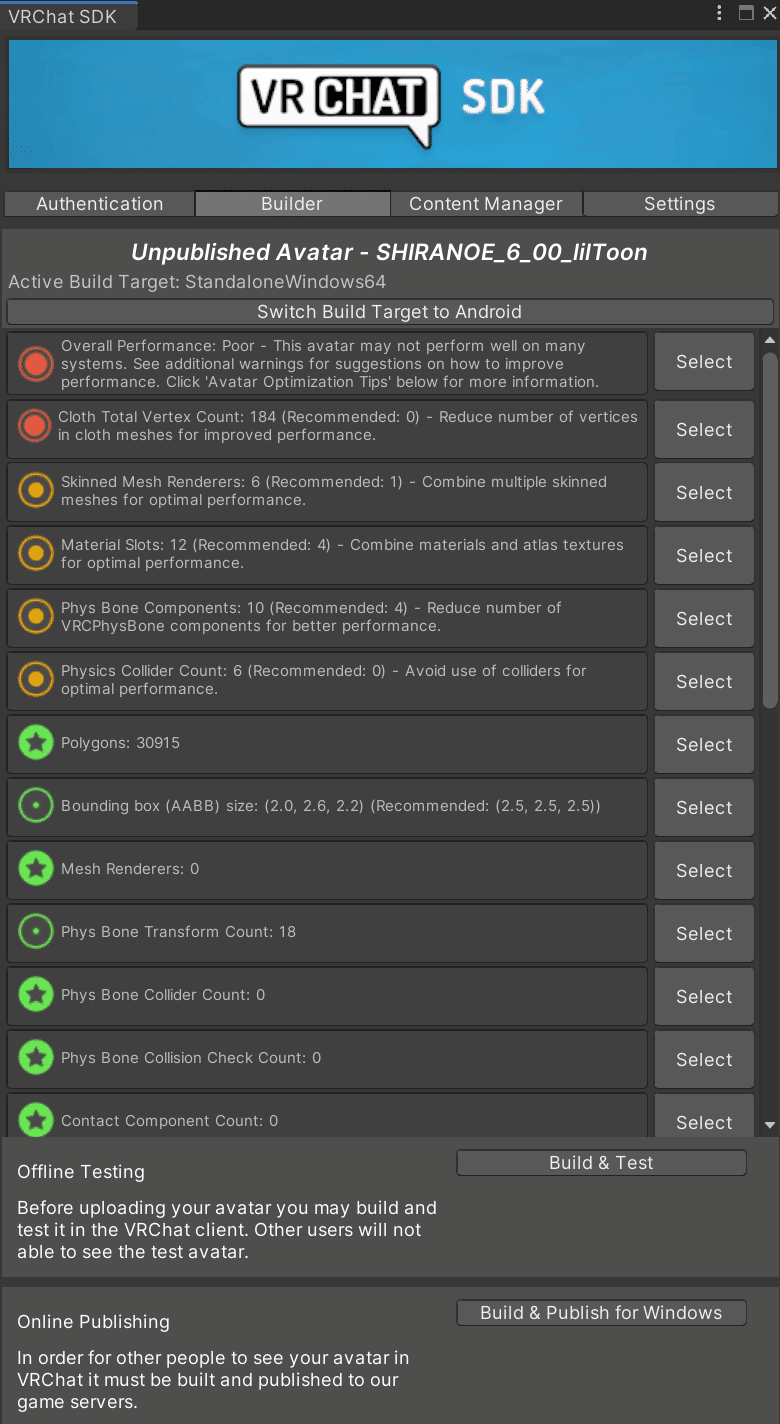Click the green star Mesh Renderers icon
The width and height of the screenshot is (780, 1424).
click(x=36, y=869)
